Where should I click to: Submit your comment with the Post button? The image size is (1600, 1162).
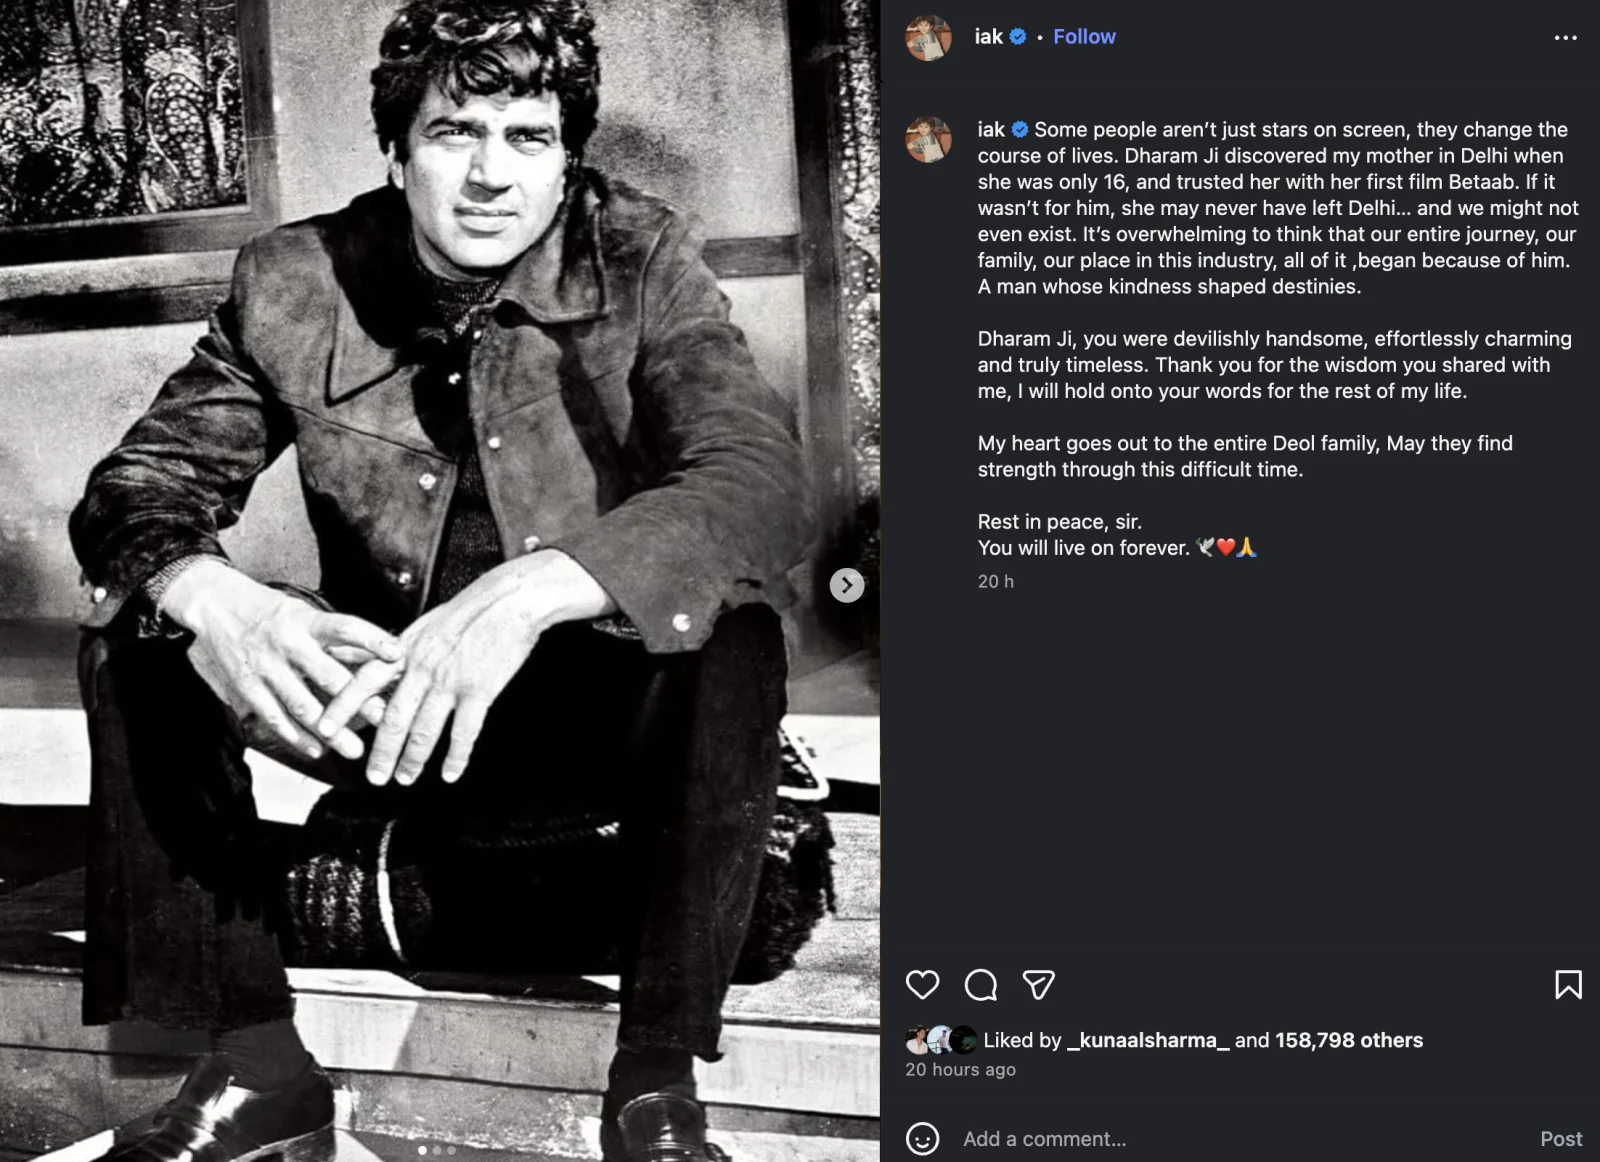click(x=1561, y=1138)
